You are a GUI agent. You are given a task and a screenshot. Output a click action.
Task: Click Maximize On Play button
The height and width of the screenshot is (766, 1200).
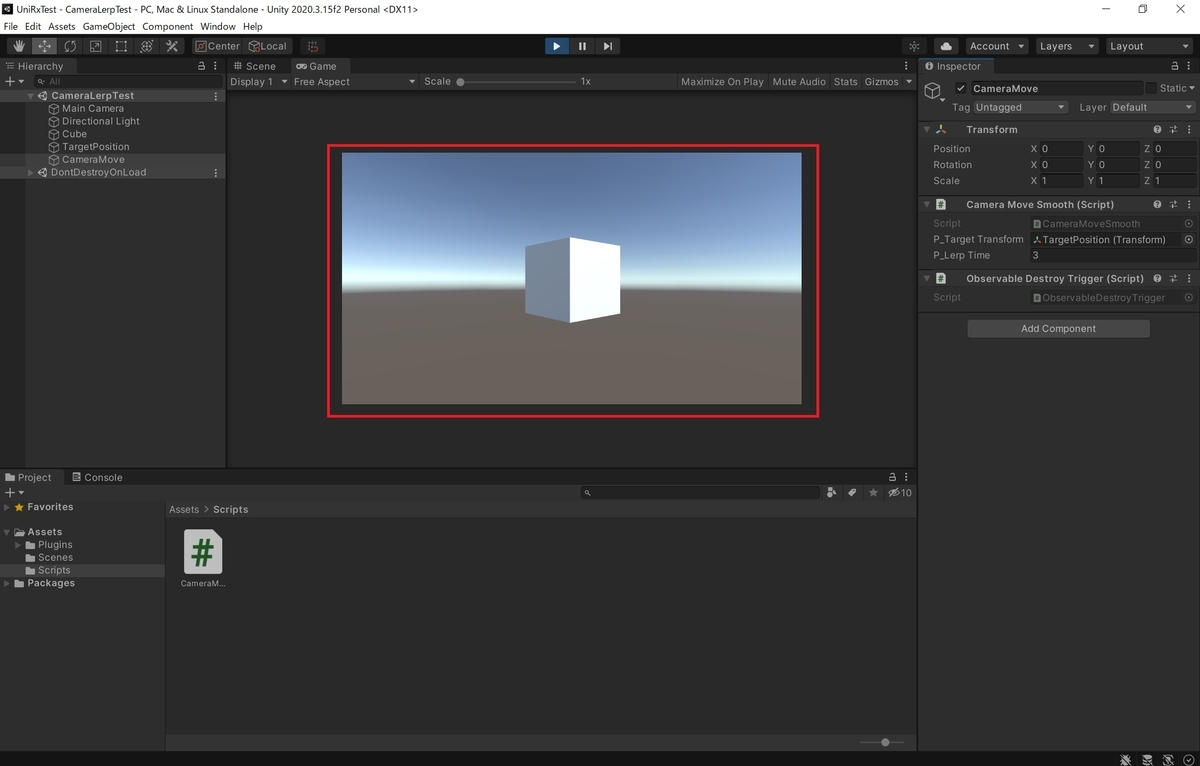(x=722, y=82)
